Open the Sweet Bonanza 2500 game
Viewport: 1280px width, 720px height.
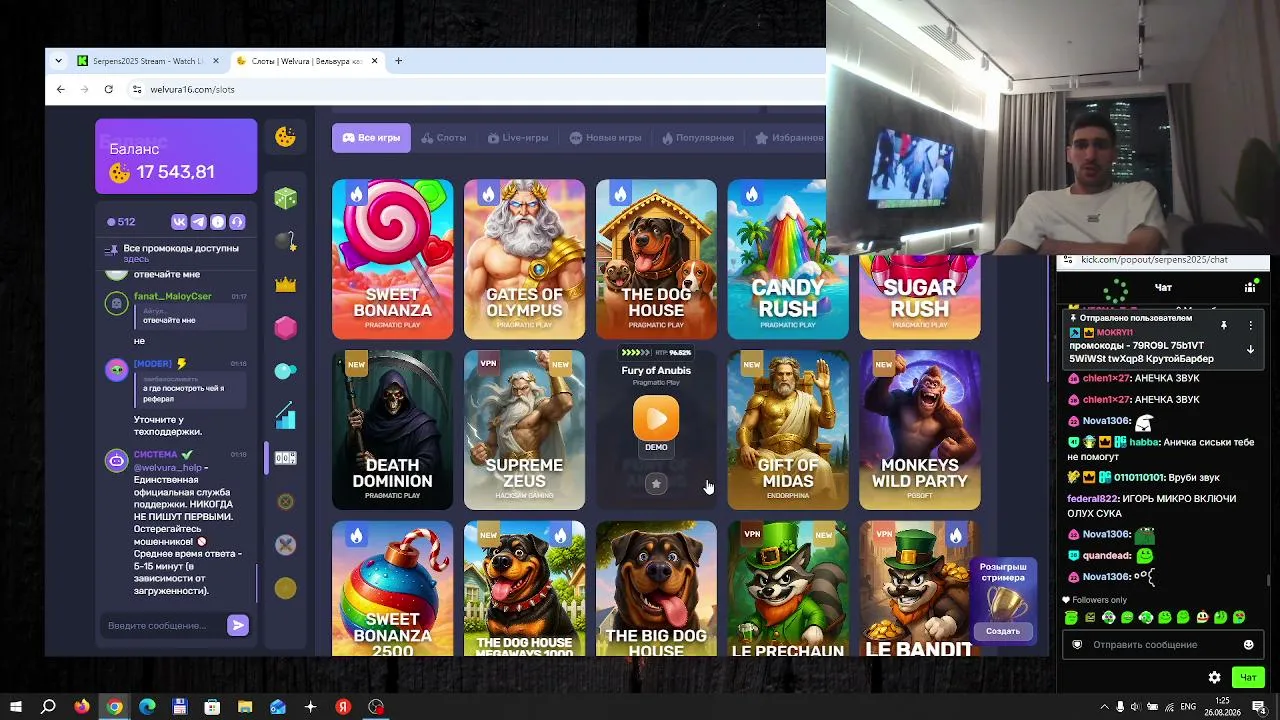coord(392,589)
